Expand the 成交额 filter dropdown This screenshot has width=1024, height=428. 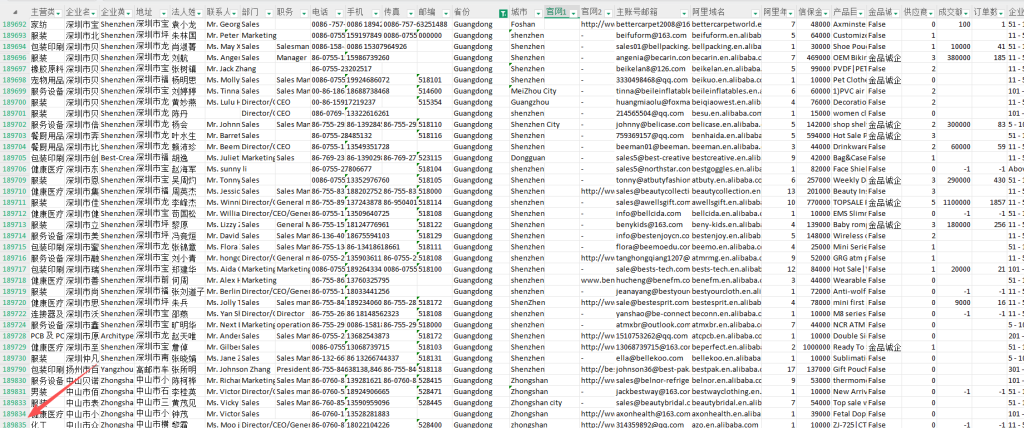(x=959, y=11)
